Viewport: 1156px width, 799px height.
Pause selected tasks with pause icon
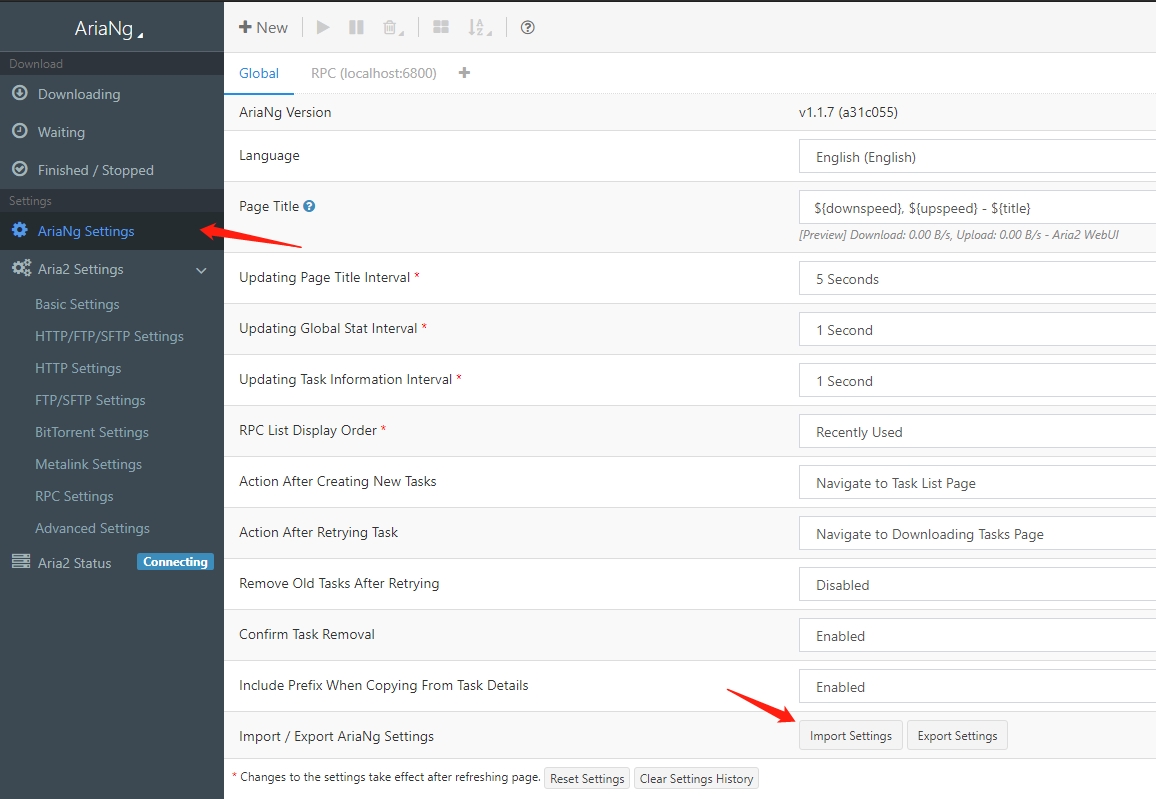pyautogui.click(x=356, y=27)
